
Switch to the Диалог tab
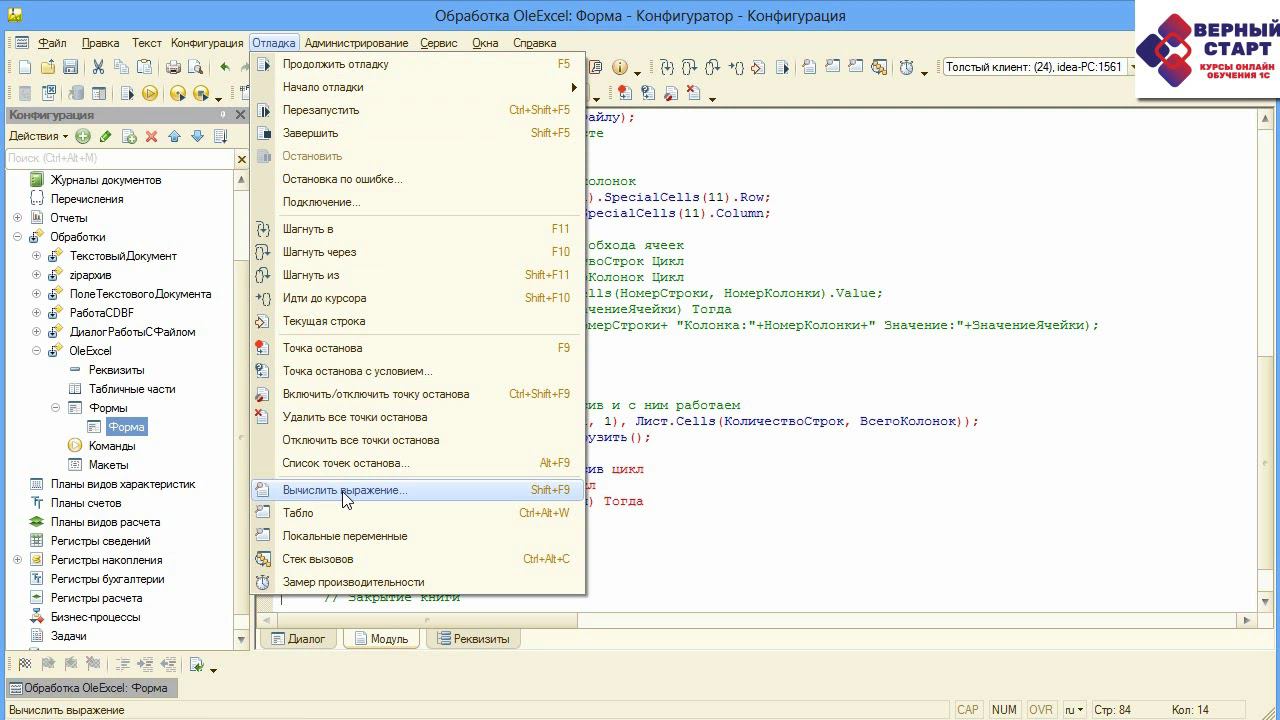click(x=298, y=639)
